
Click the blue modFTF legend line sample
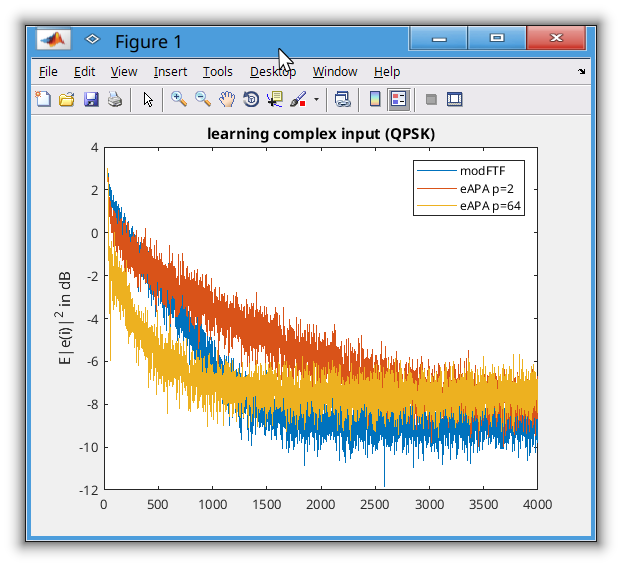[x=436, y=171]
